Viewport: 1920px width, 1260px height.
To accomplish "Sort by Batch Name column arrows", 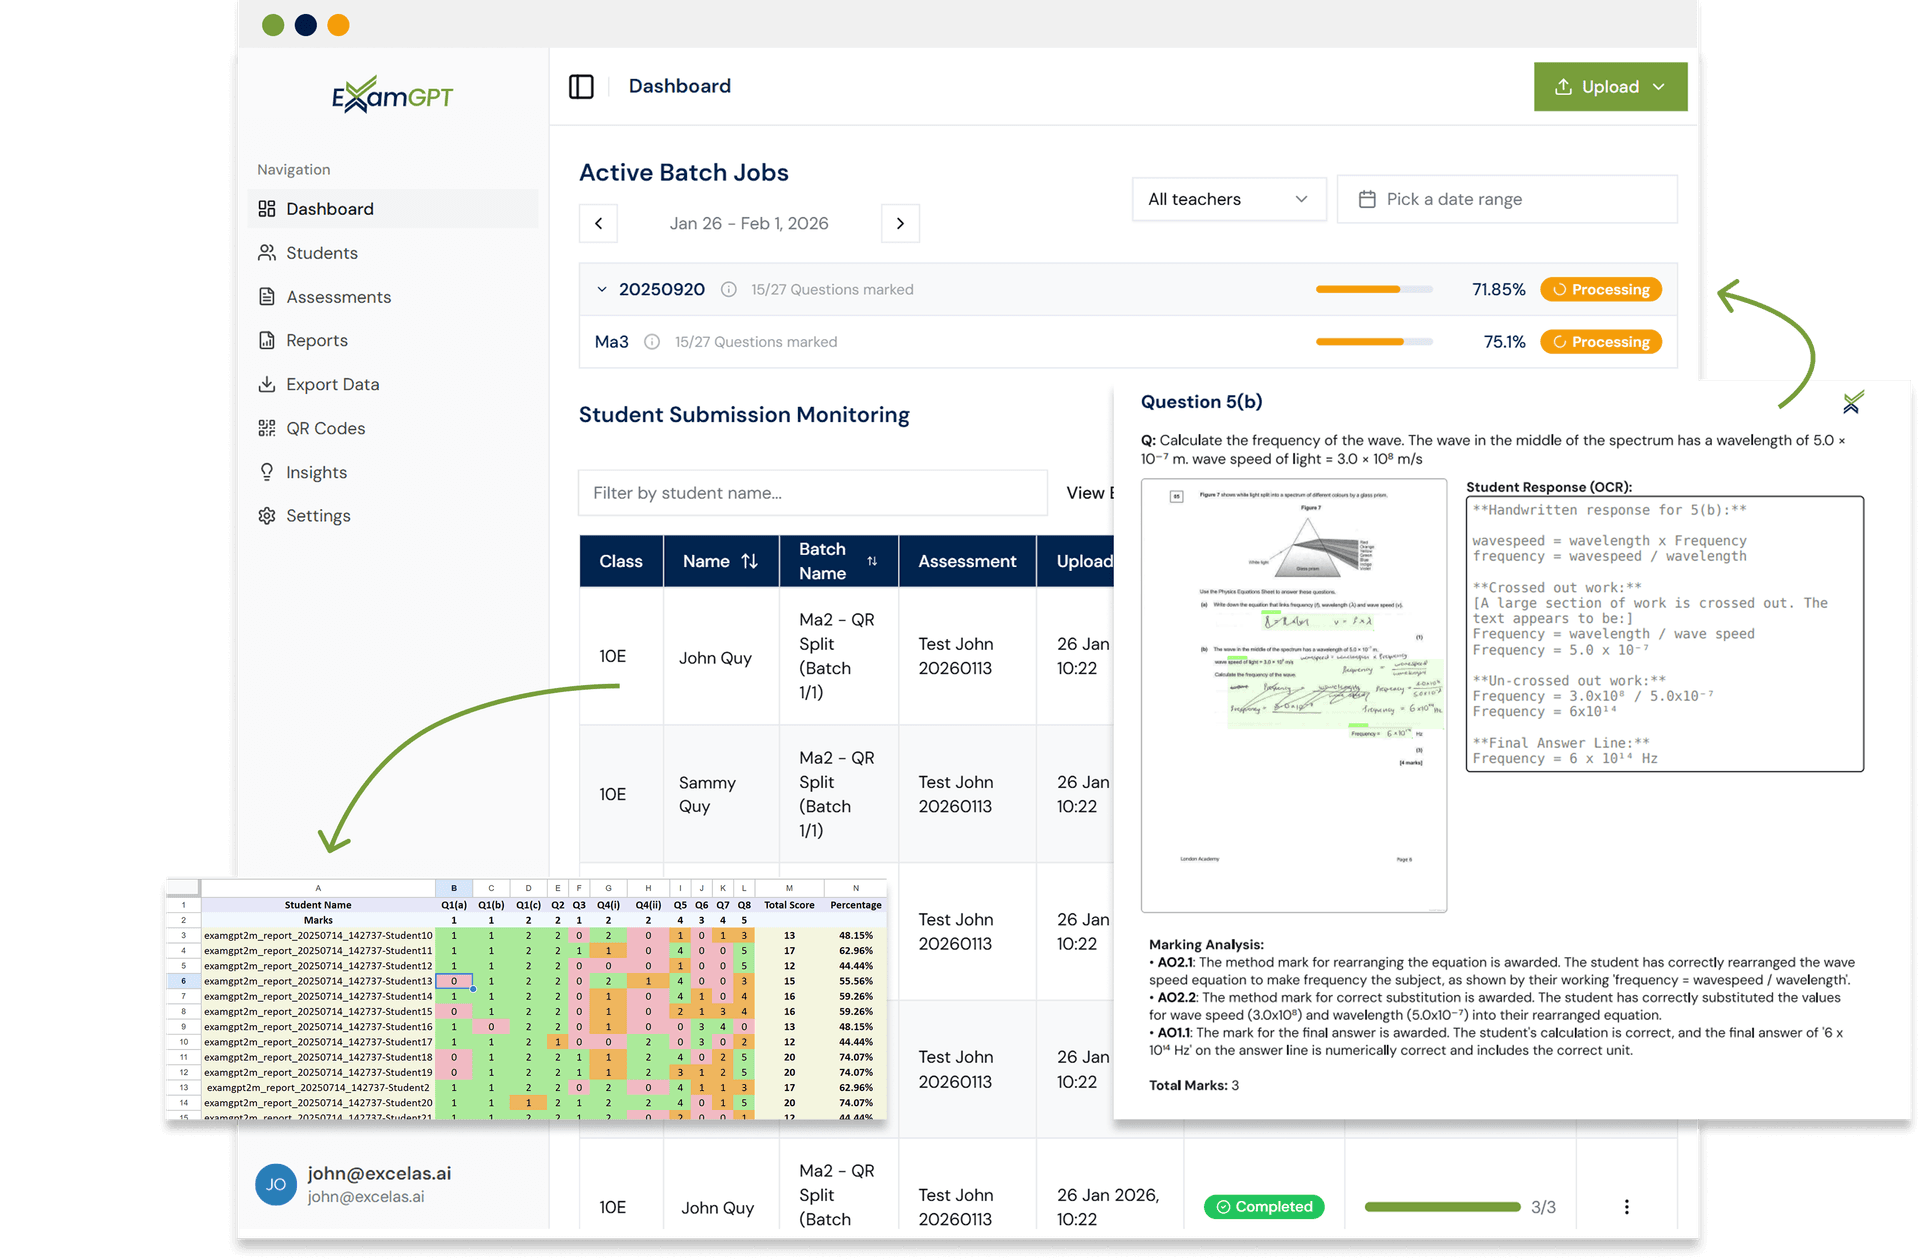I will pos(872,562).
